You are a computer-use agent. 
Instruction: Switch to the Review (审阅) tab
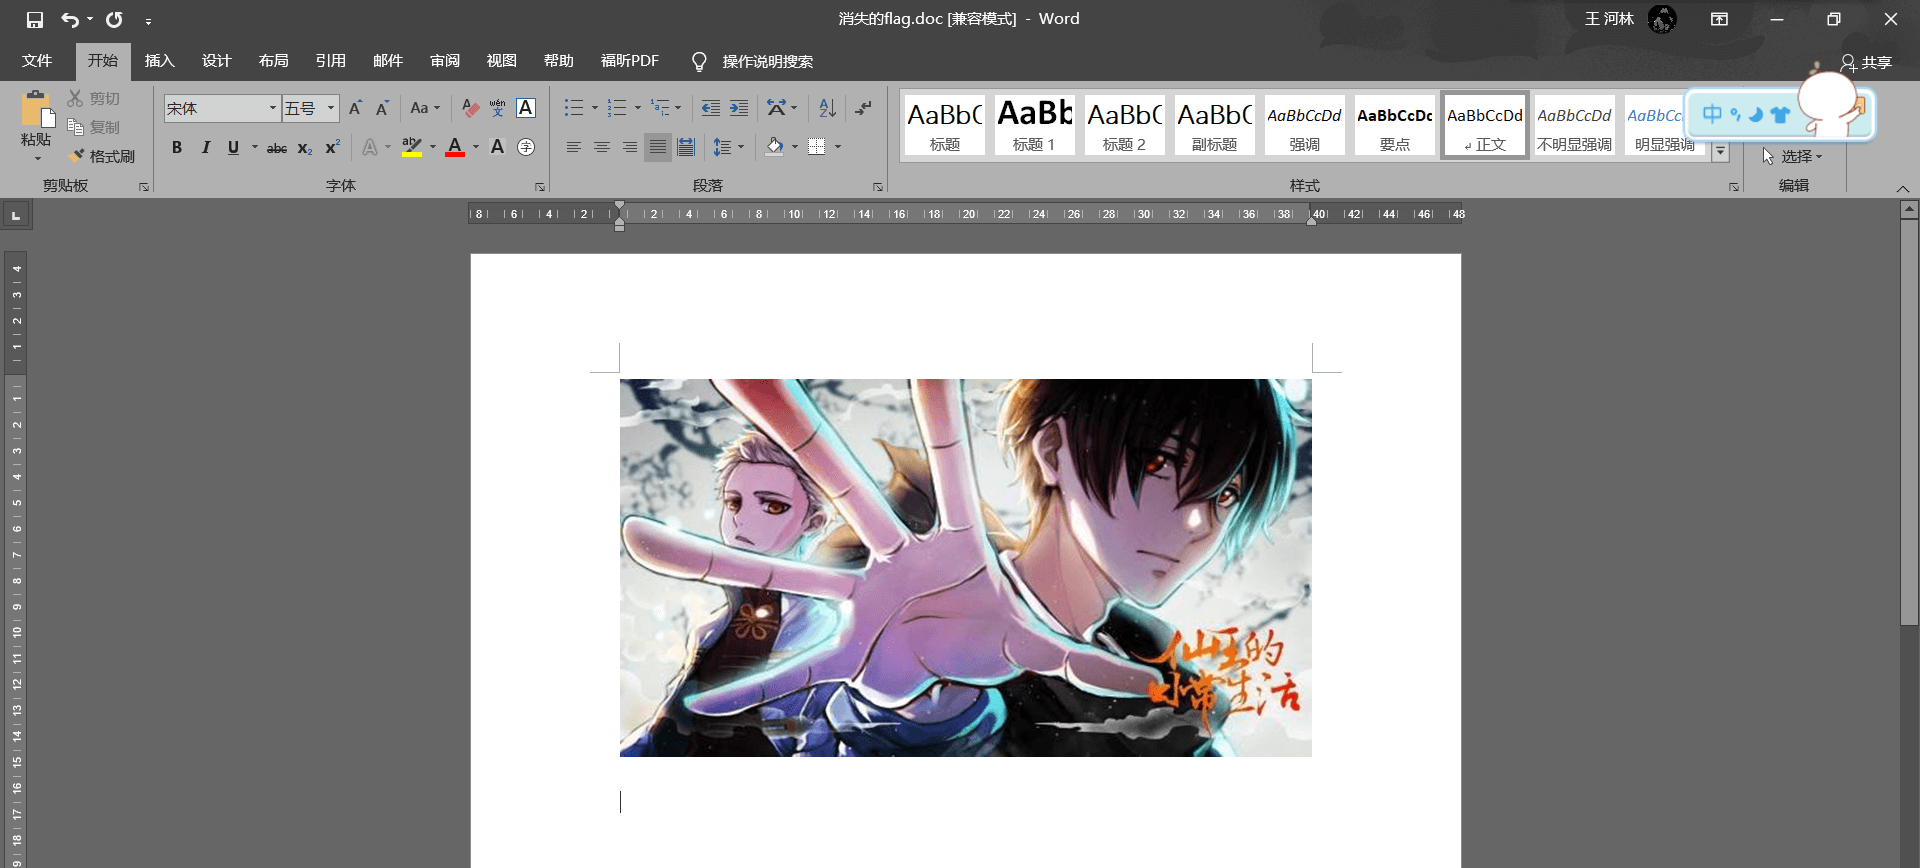click(445, 61)
